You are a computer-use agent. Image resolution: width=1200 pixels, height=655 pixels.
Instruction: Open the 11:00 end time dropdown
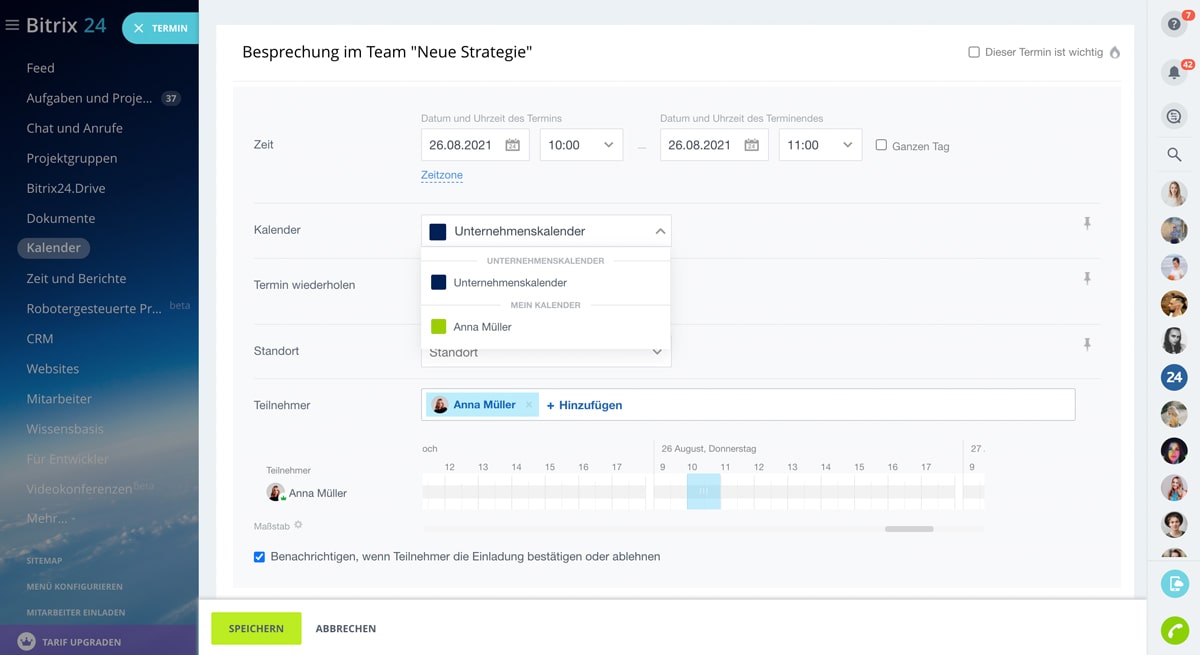point(820,145)
